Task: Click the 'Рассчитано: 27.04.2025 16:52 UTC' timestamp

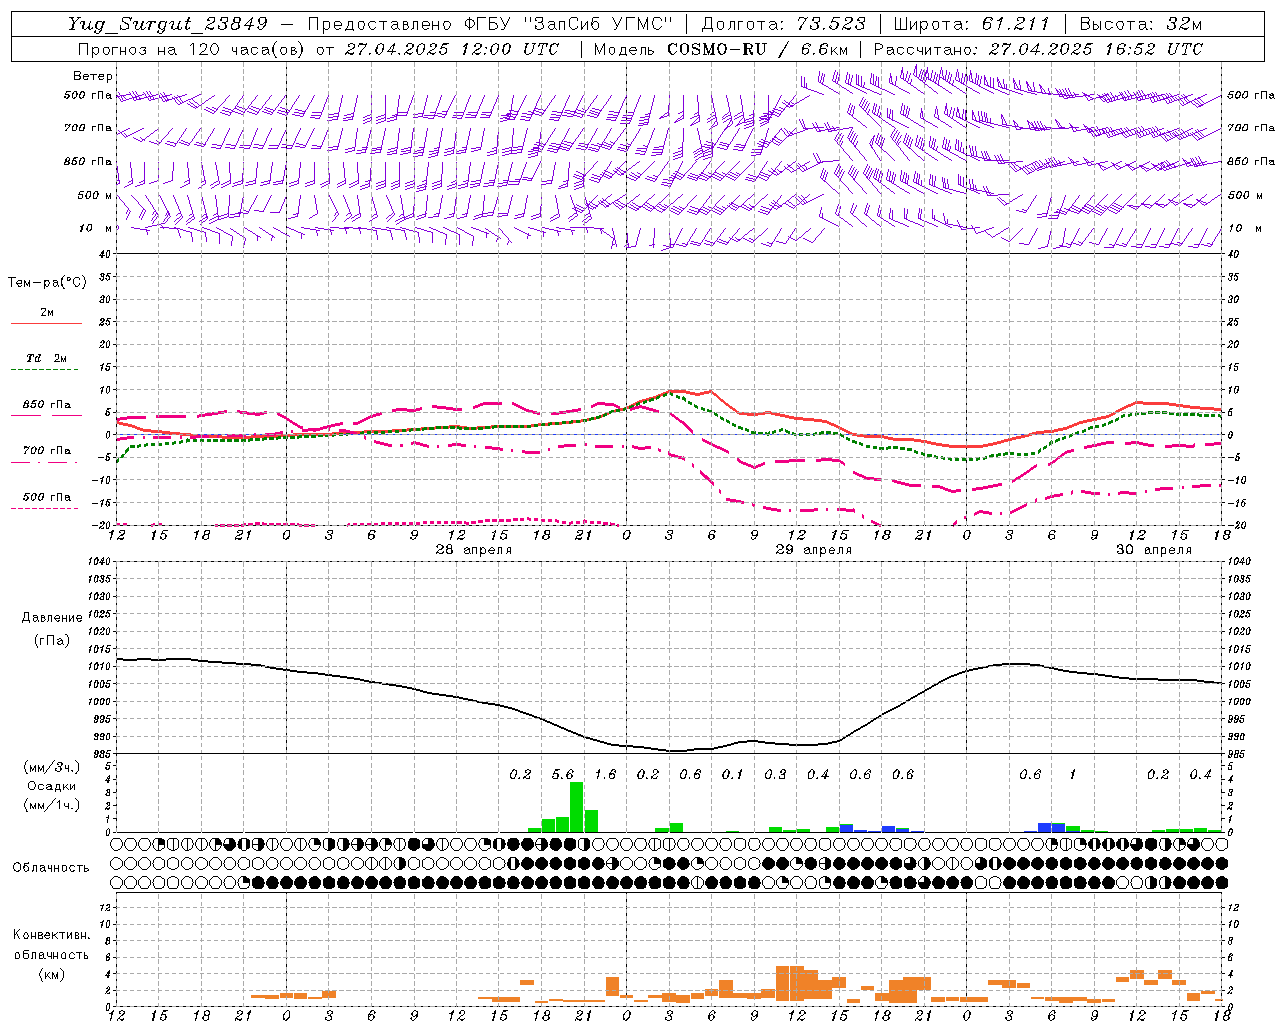Action: [1038, 49]
